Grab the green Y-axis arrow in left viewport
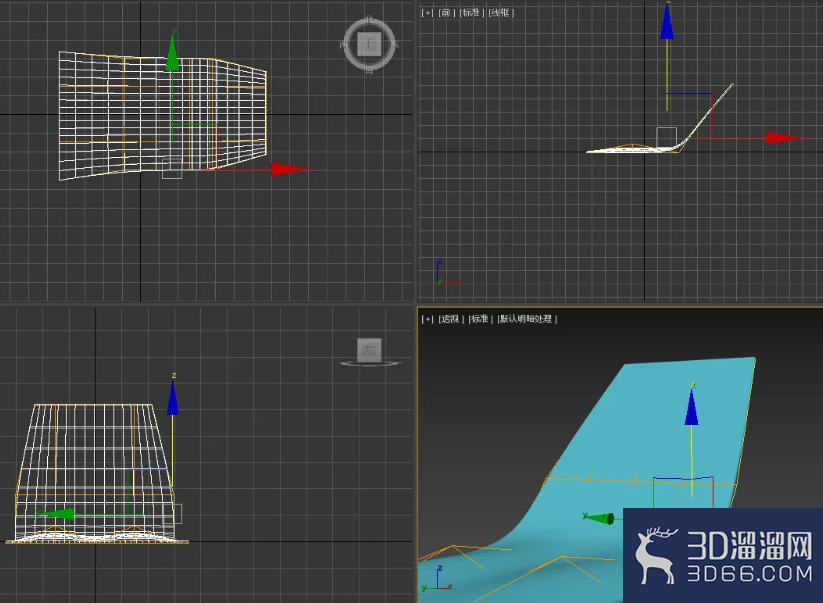823x603 pixels. pyautogui.click(x=55, y=514)
